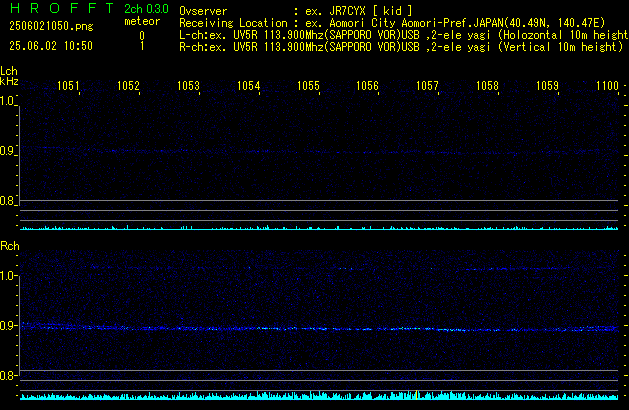Viewport: 629px width, 410px height.
Task: Click the 1100 time marker
Action: [x=607, y=86]
